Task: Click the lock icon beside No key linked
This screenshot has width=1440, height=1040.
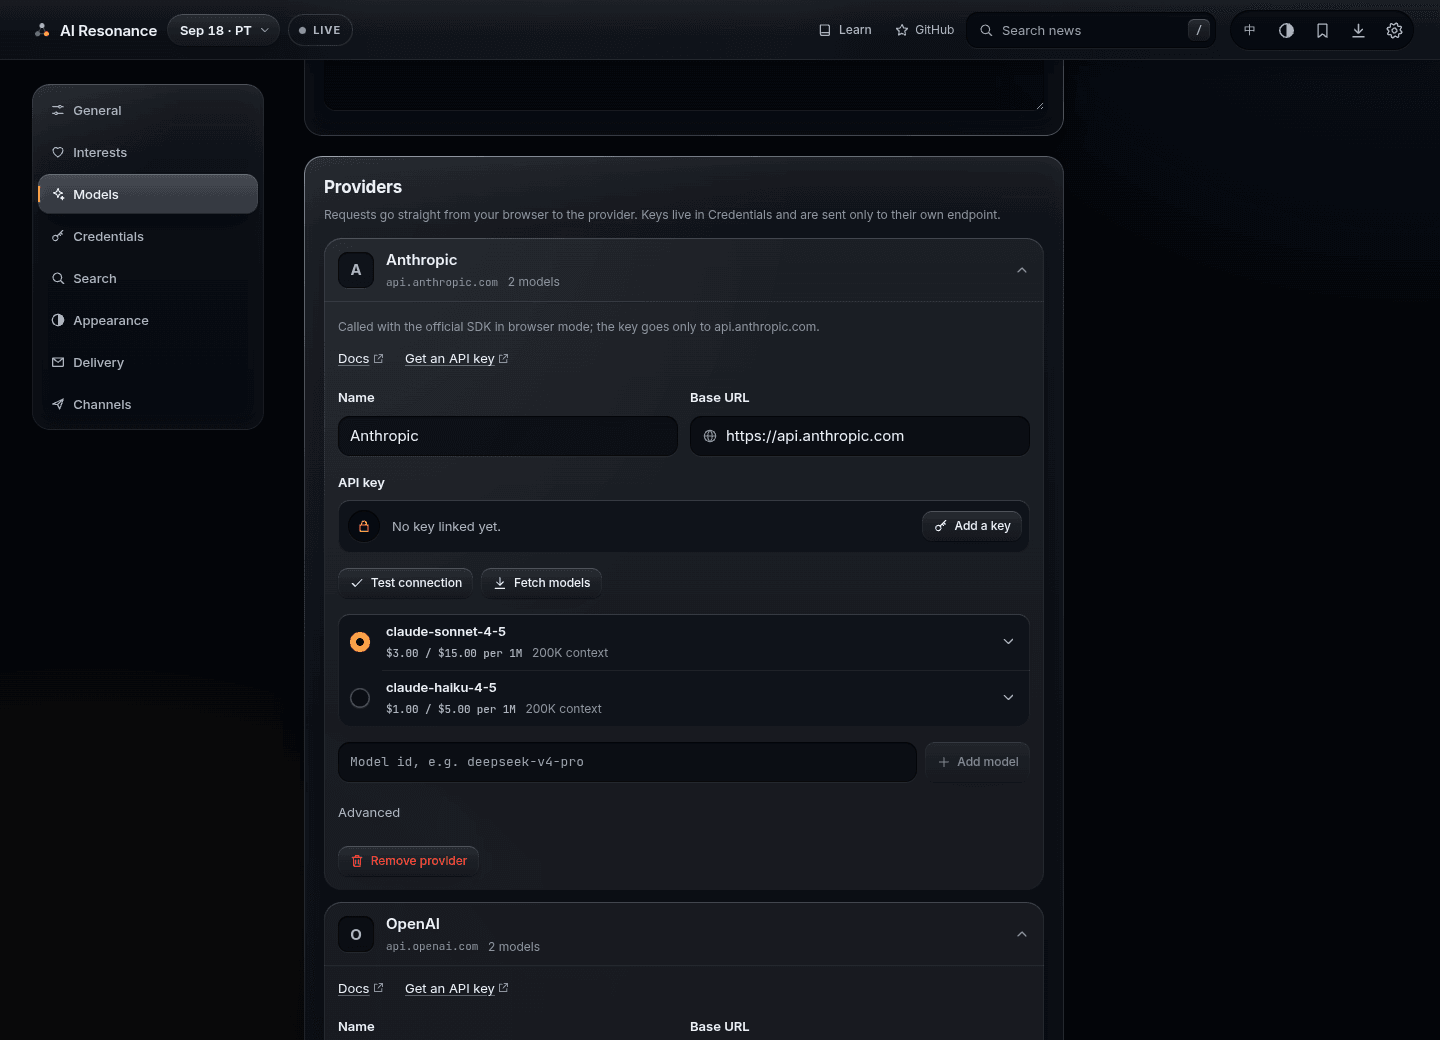Action: (364, 526)
